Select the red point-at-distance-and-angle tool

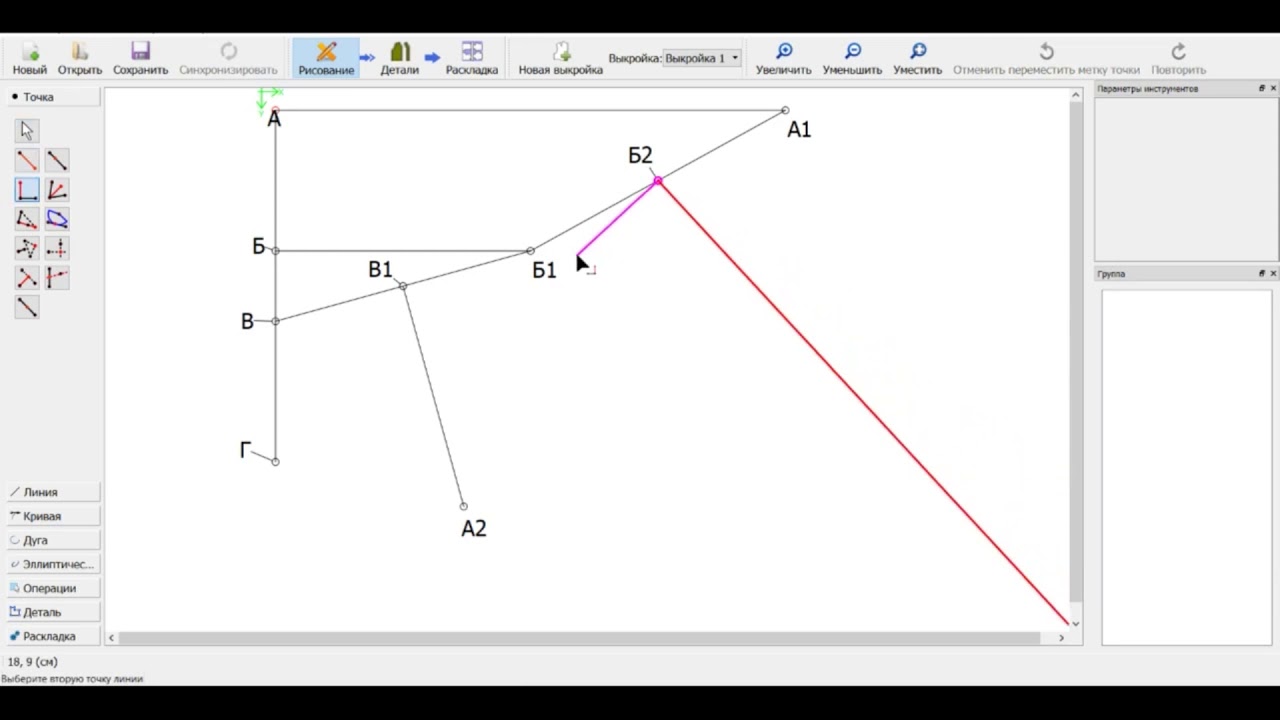(27, 160)
